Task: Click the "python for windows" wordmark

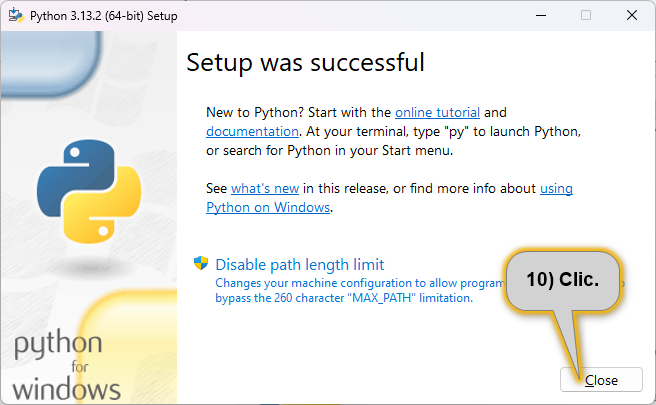Action: pyautogui.click(x=67, y=365)
